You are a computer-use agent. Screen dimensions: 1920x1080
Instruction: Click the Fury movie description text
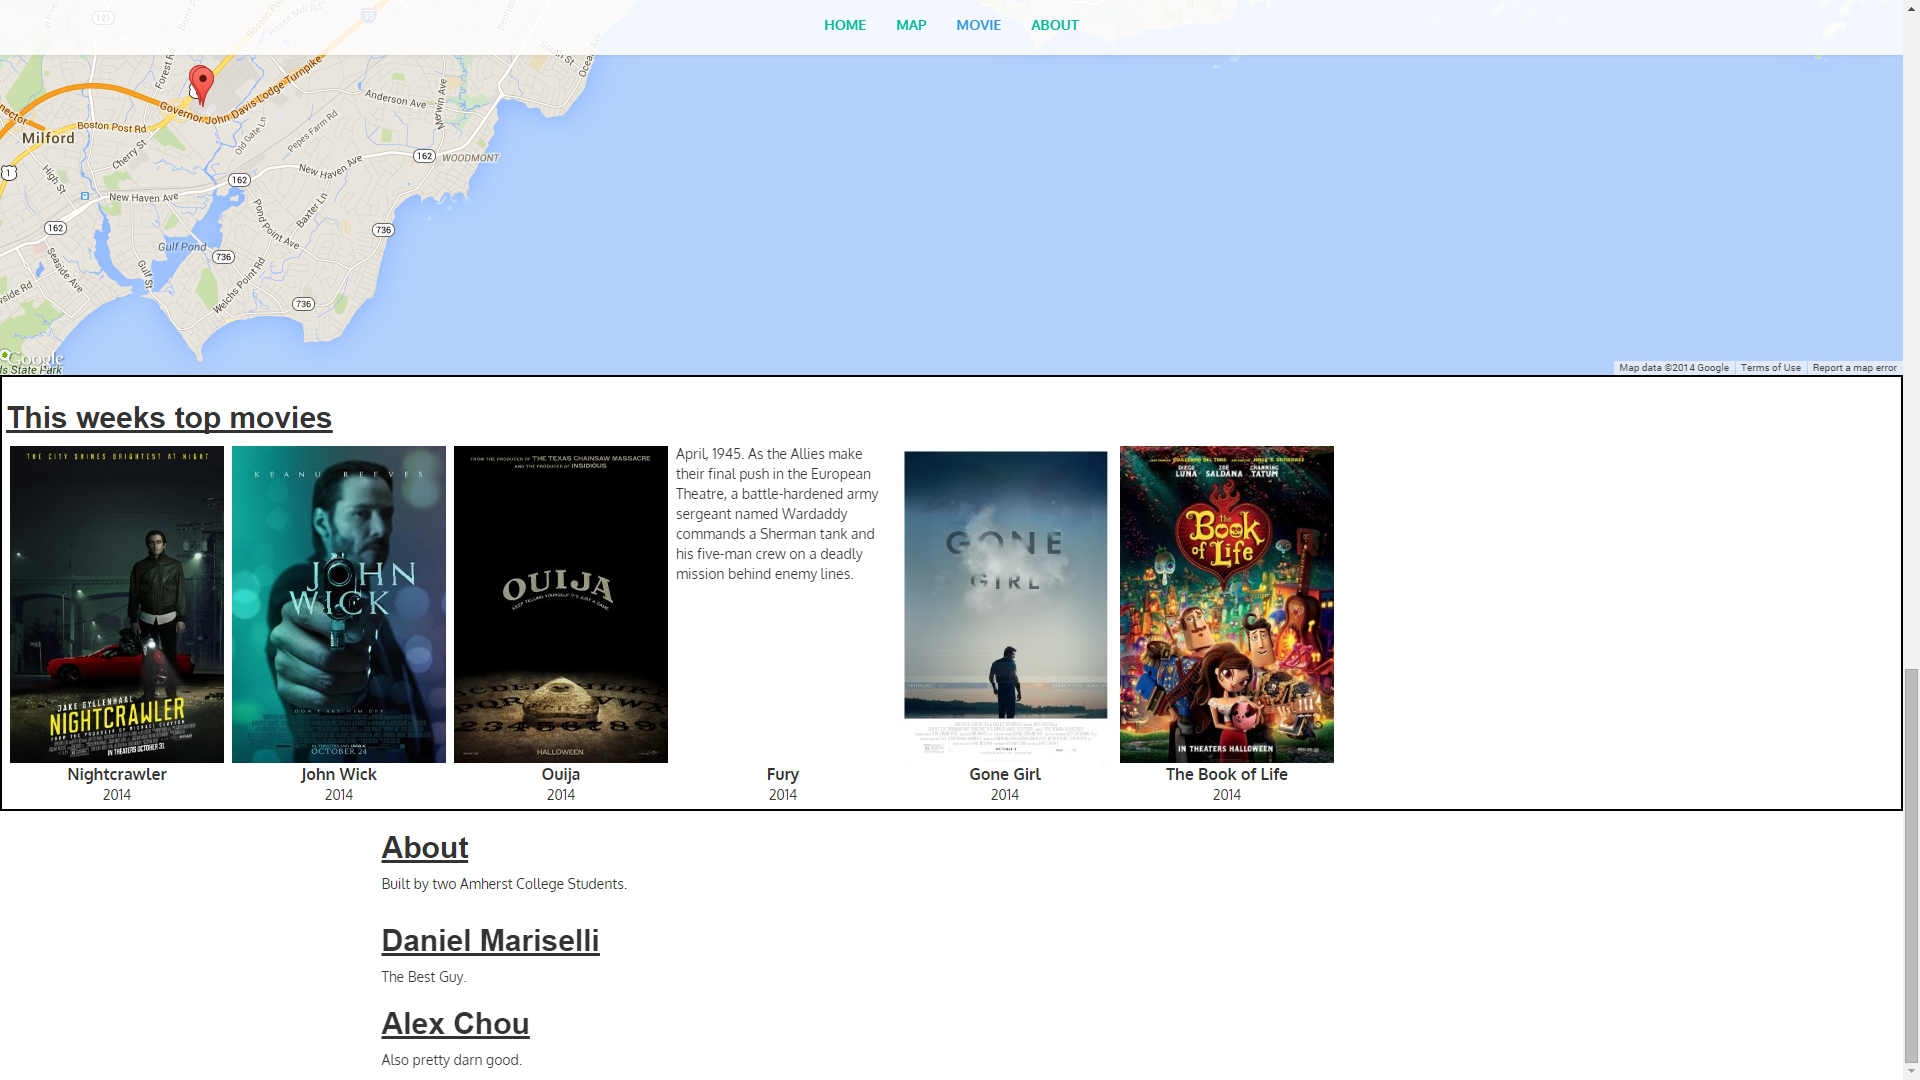pyautogui.click(x=777, y=514)
